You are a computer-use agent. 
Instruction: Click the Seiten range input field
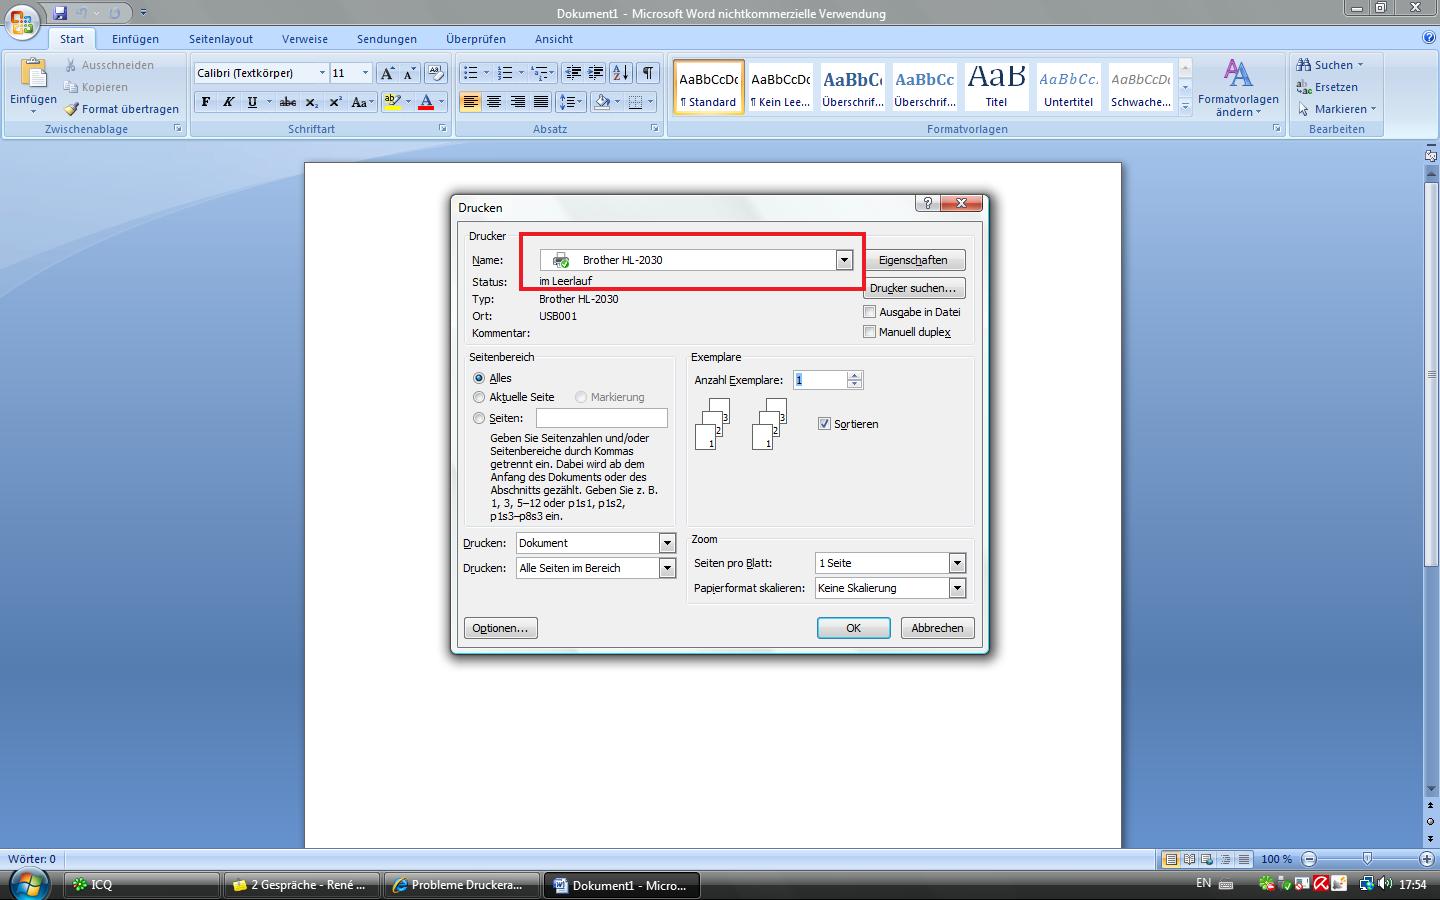click(602, 418)
